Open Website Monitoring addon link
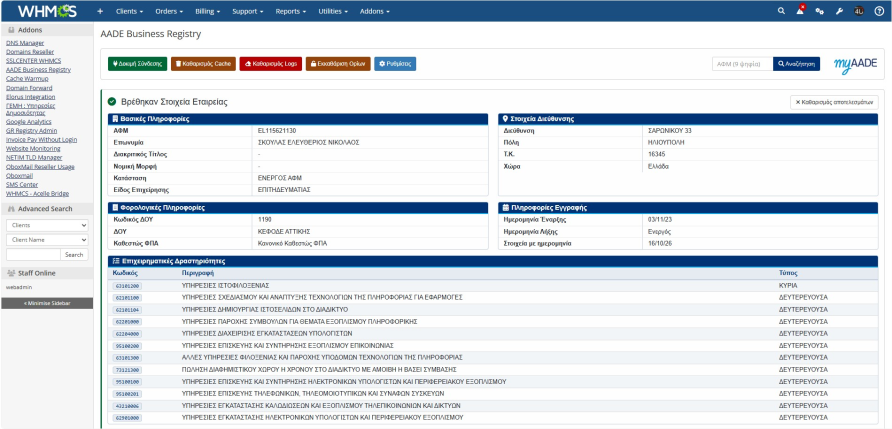This screenshot has width=892, height=429. point(33,148)
